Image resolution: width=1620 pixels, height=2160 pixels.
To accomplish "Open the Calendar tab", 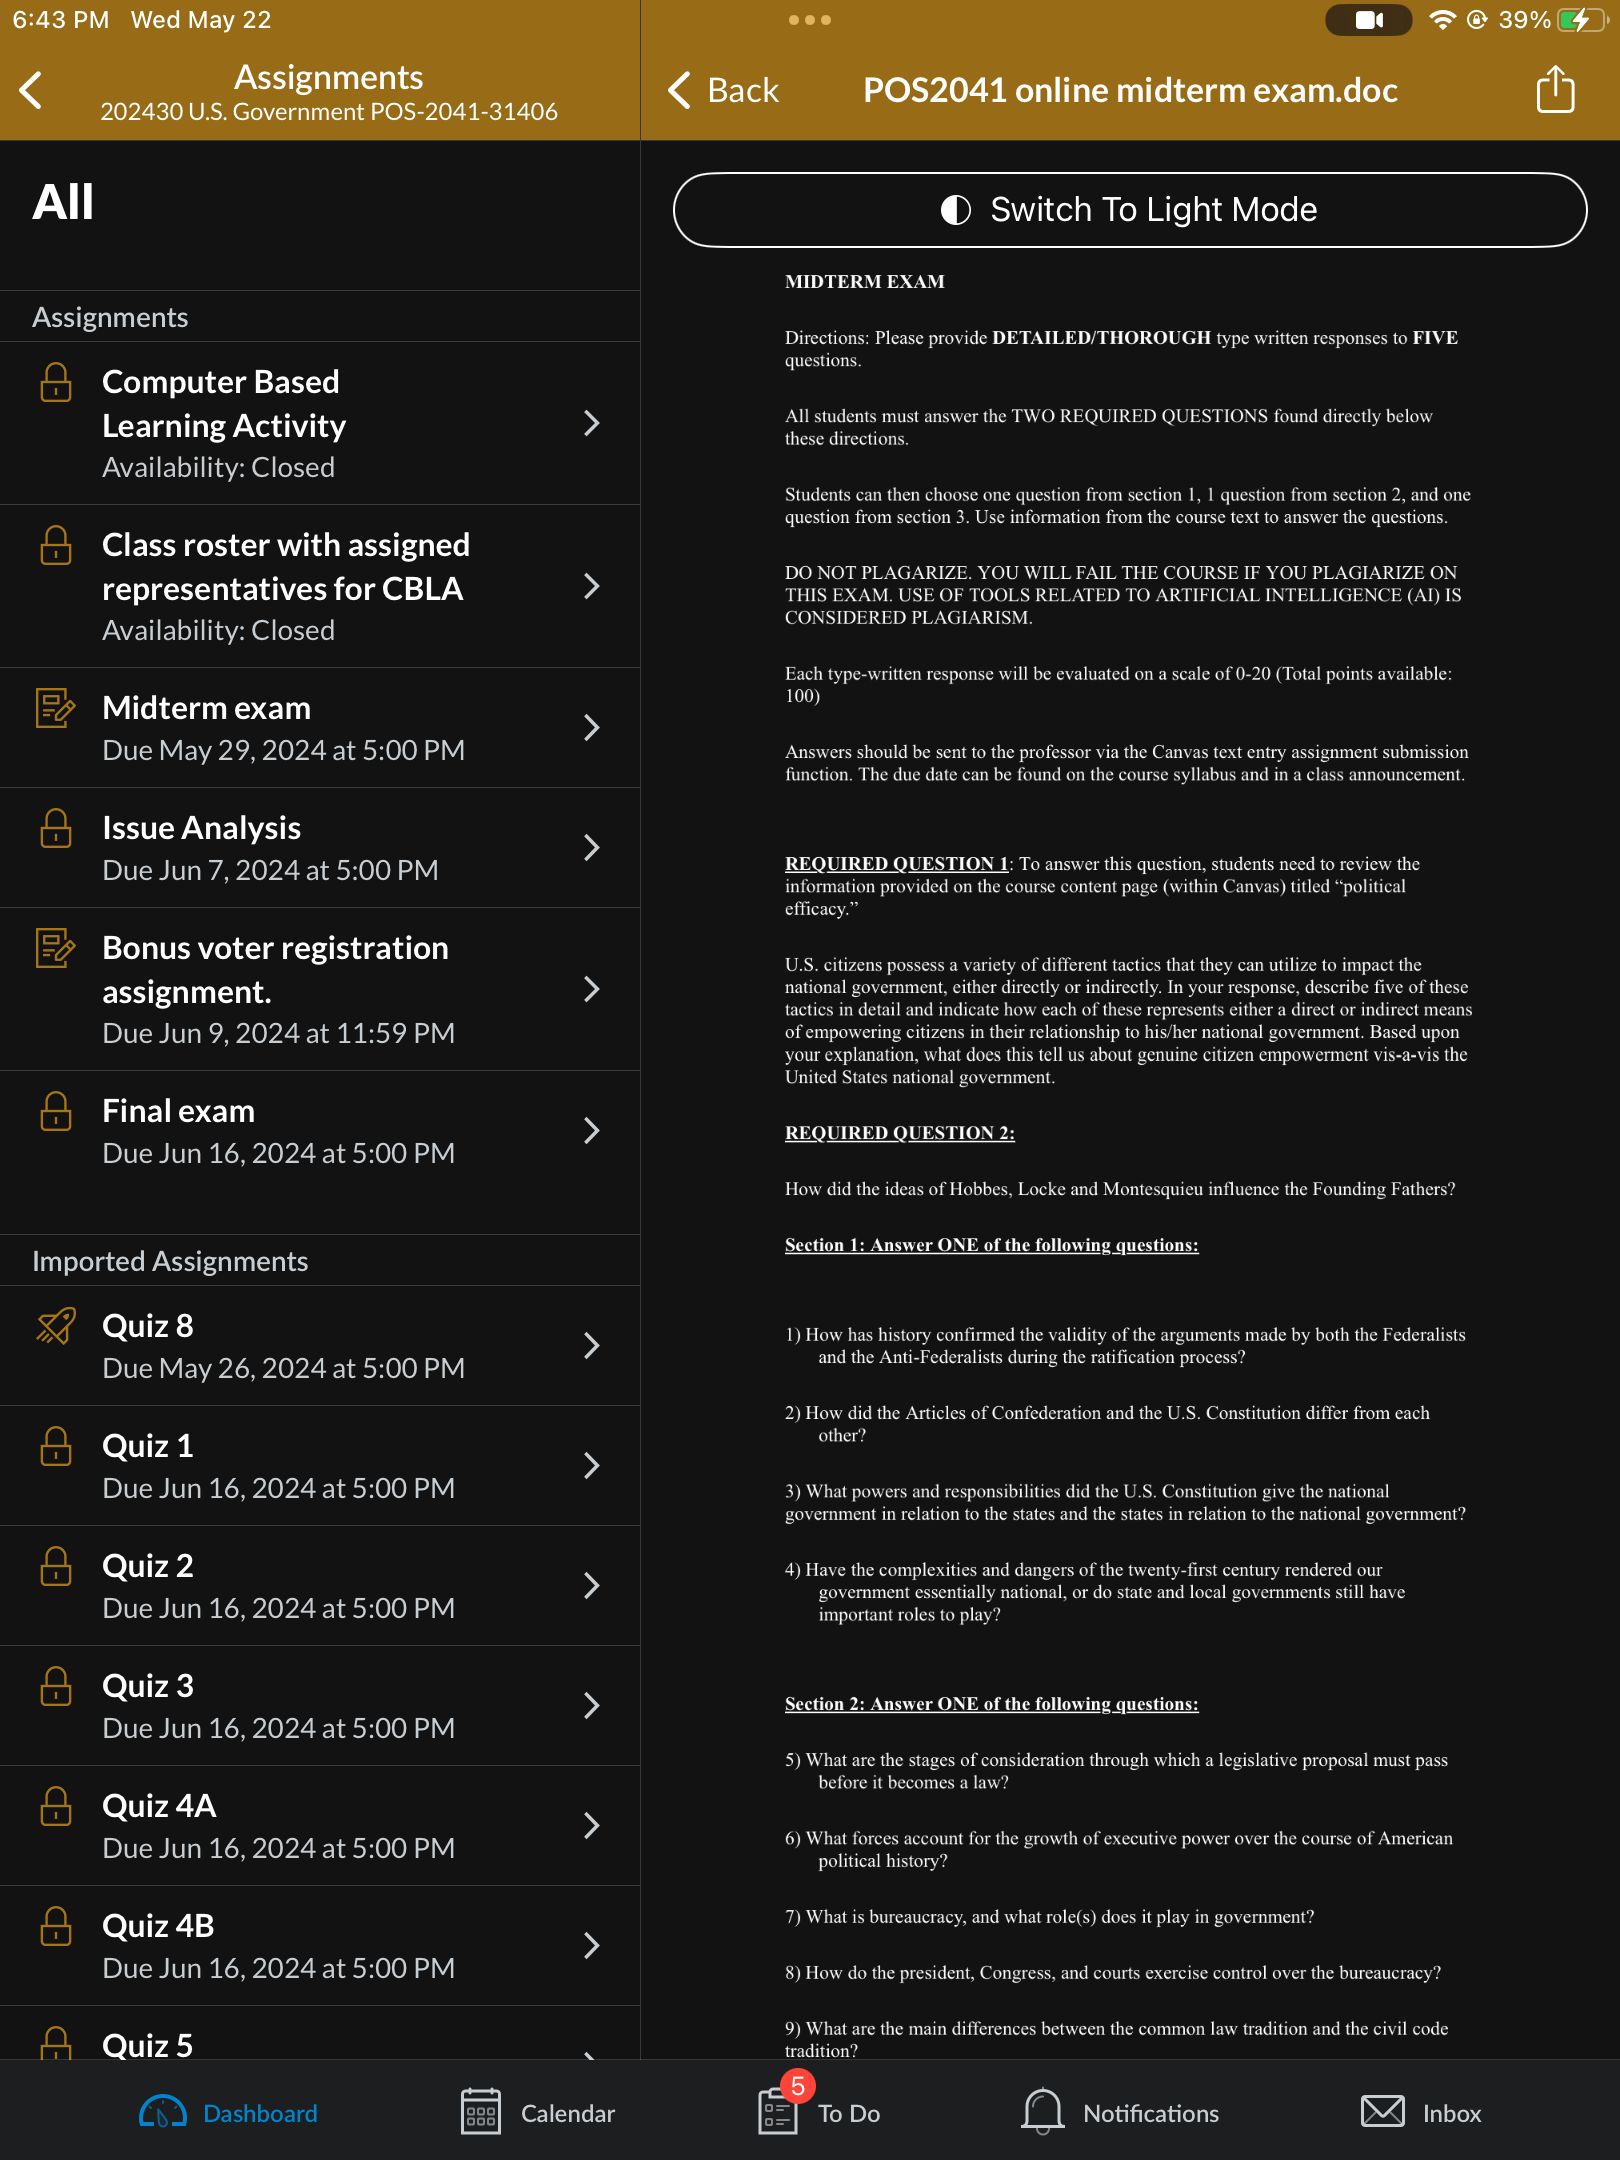I will coord(538,2112).
